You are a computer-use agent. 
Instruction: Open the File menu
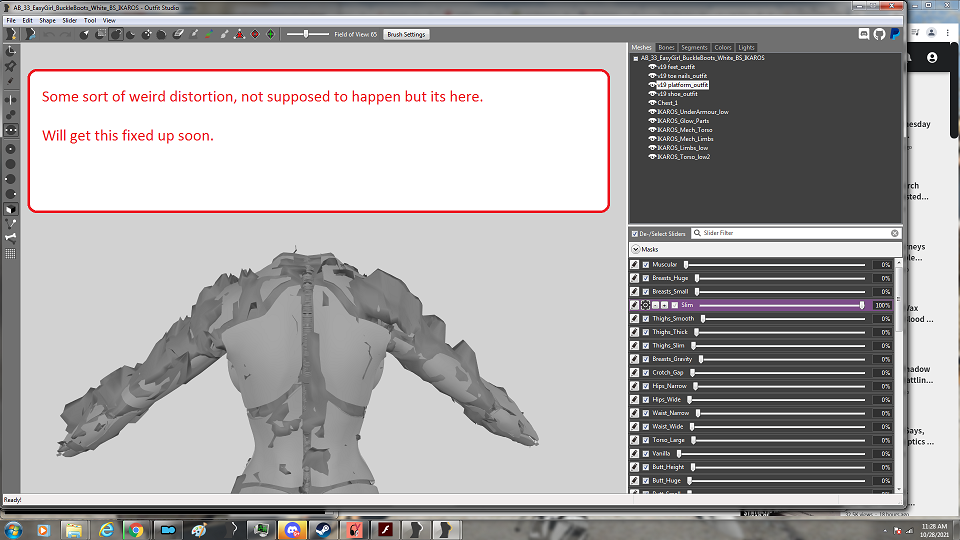pos(11,20)
